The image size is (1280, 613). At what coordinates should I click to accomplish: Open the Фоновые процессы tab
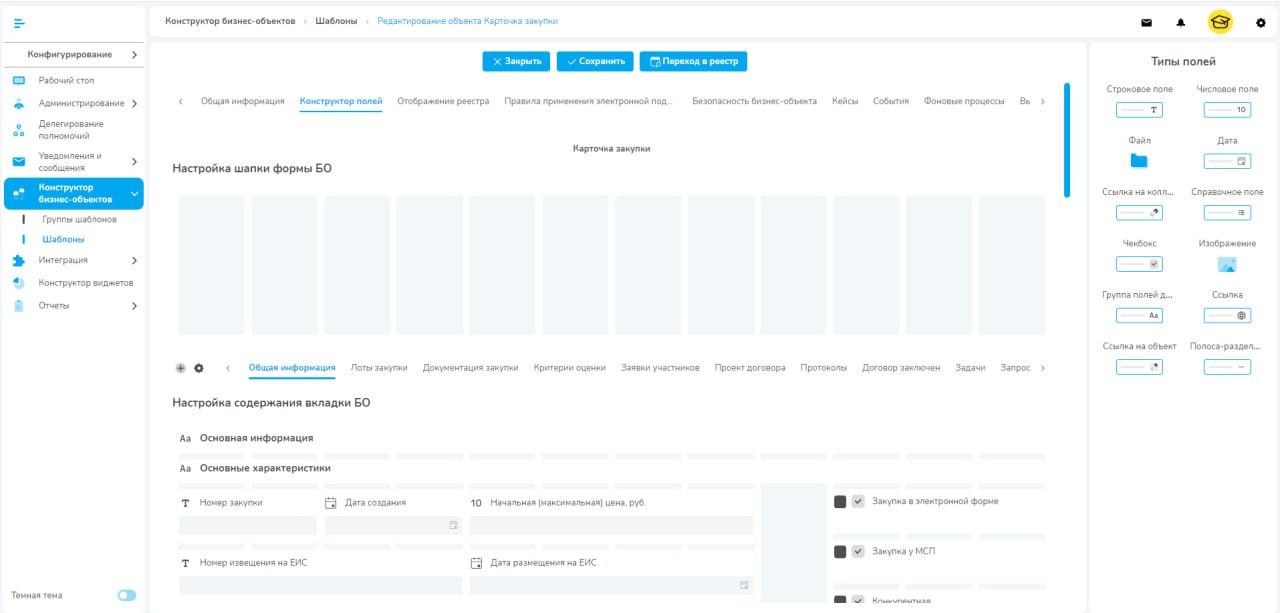(x=964, y=101)
